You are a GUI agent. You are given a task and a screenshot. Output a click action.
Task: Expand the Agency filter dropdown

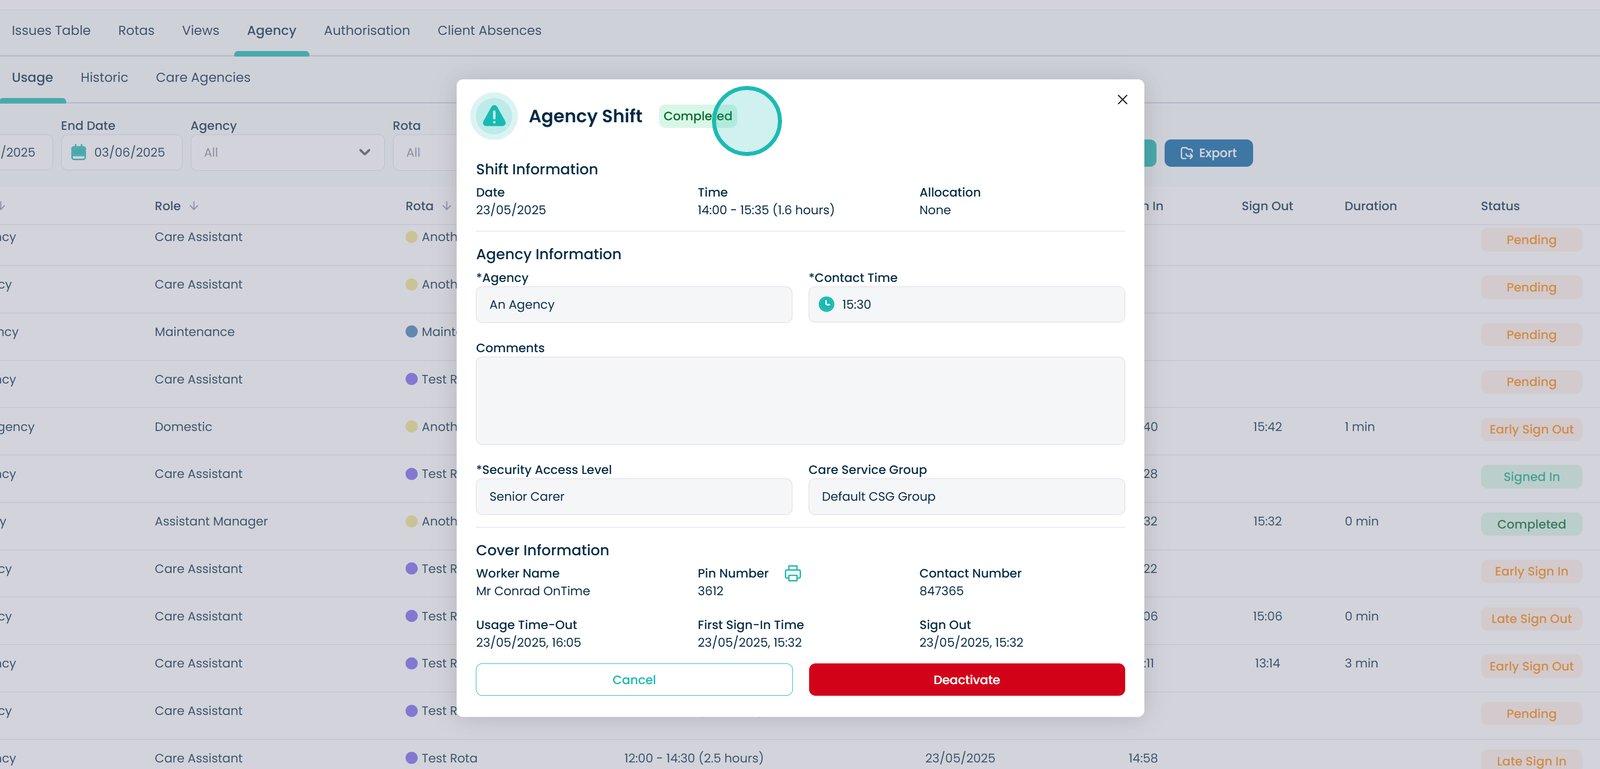(x=287, y=153)
